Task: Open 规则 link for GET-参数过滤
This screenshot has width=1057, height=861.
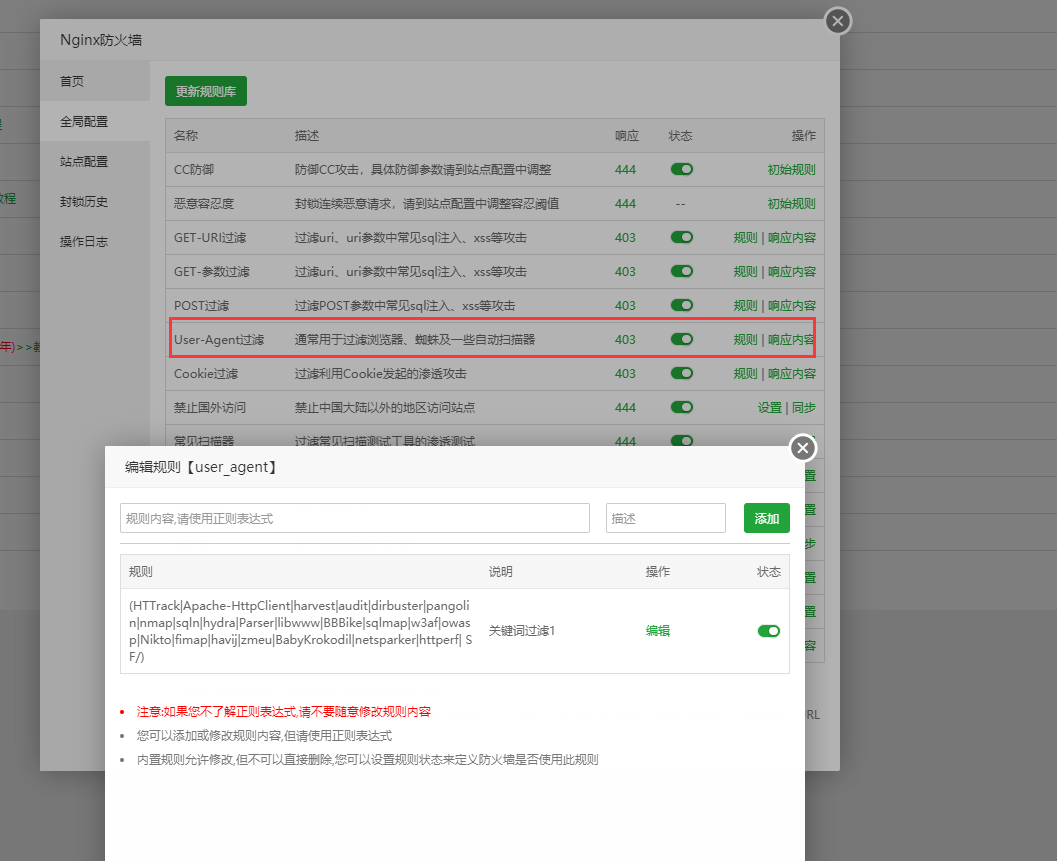Action: pyautogui.click(x=746, y=272)
